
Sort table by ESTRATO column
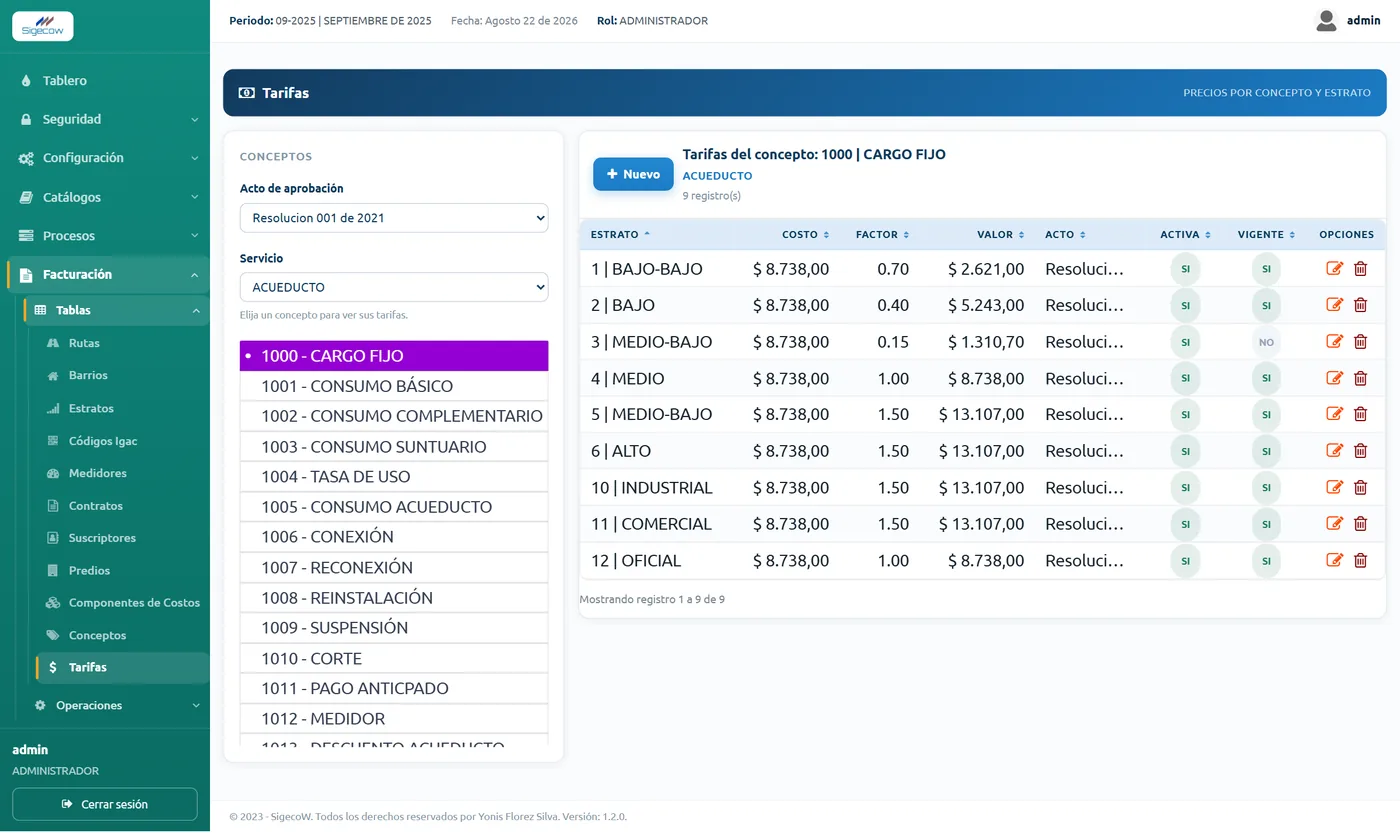click(x=620, y=234)
